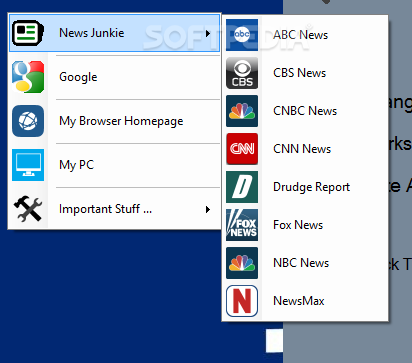
Task: Choose CBS News from the submenu
Action: 305,73
